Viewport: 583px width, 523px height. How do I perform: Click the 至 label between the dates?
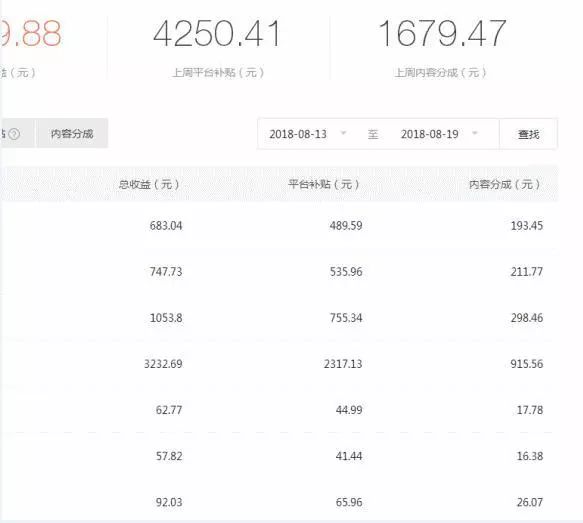point(373,134)
